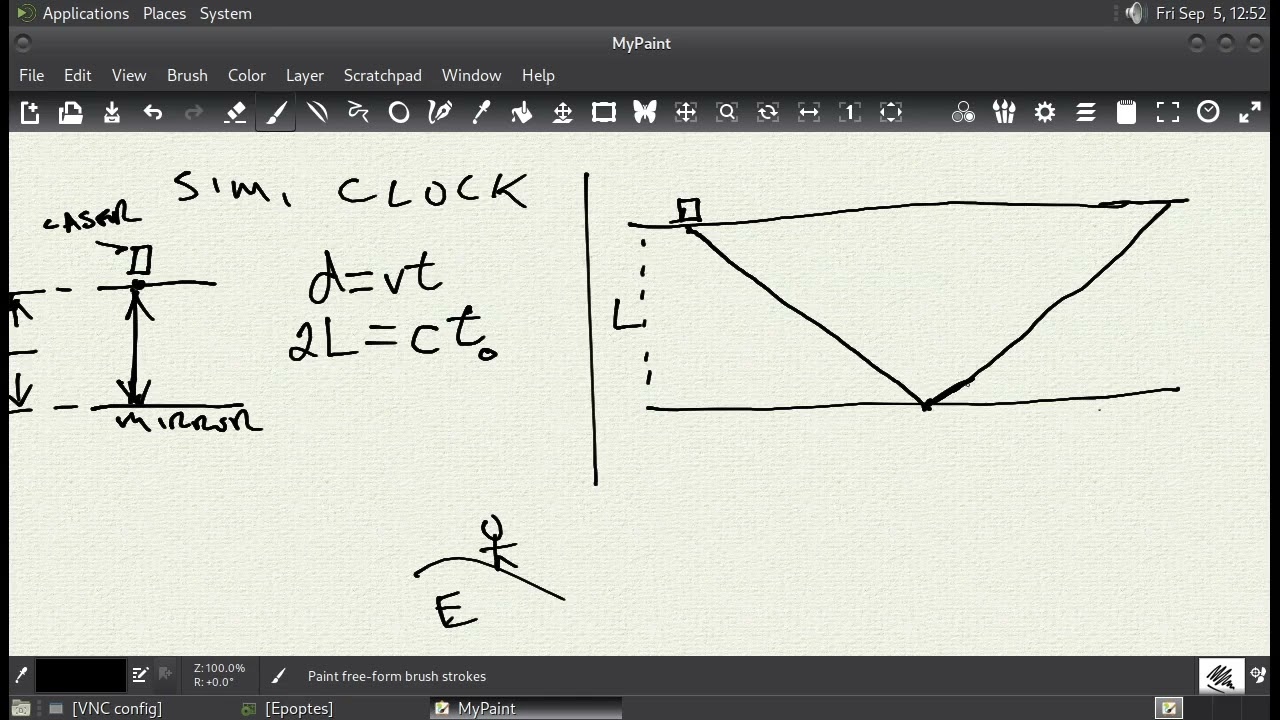Click the Fit View icon
Viewport: 1280px width, 720px height.
coord(891,113)
